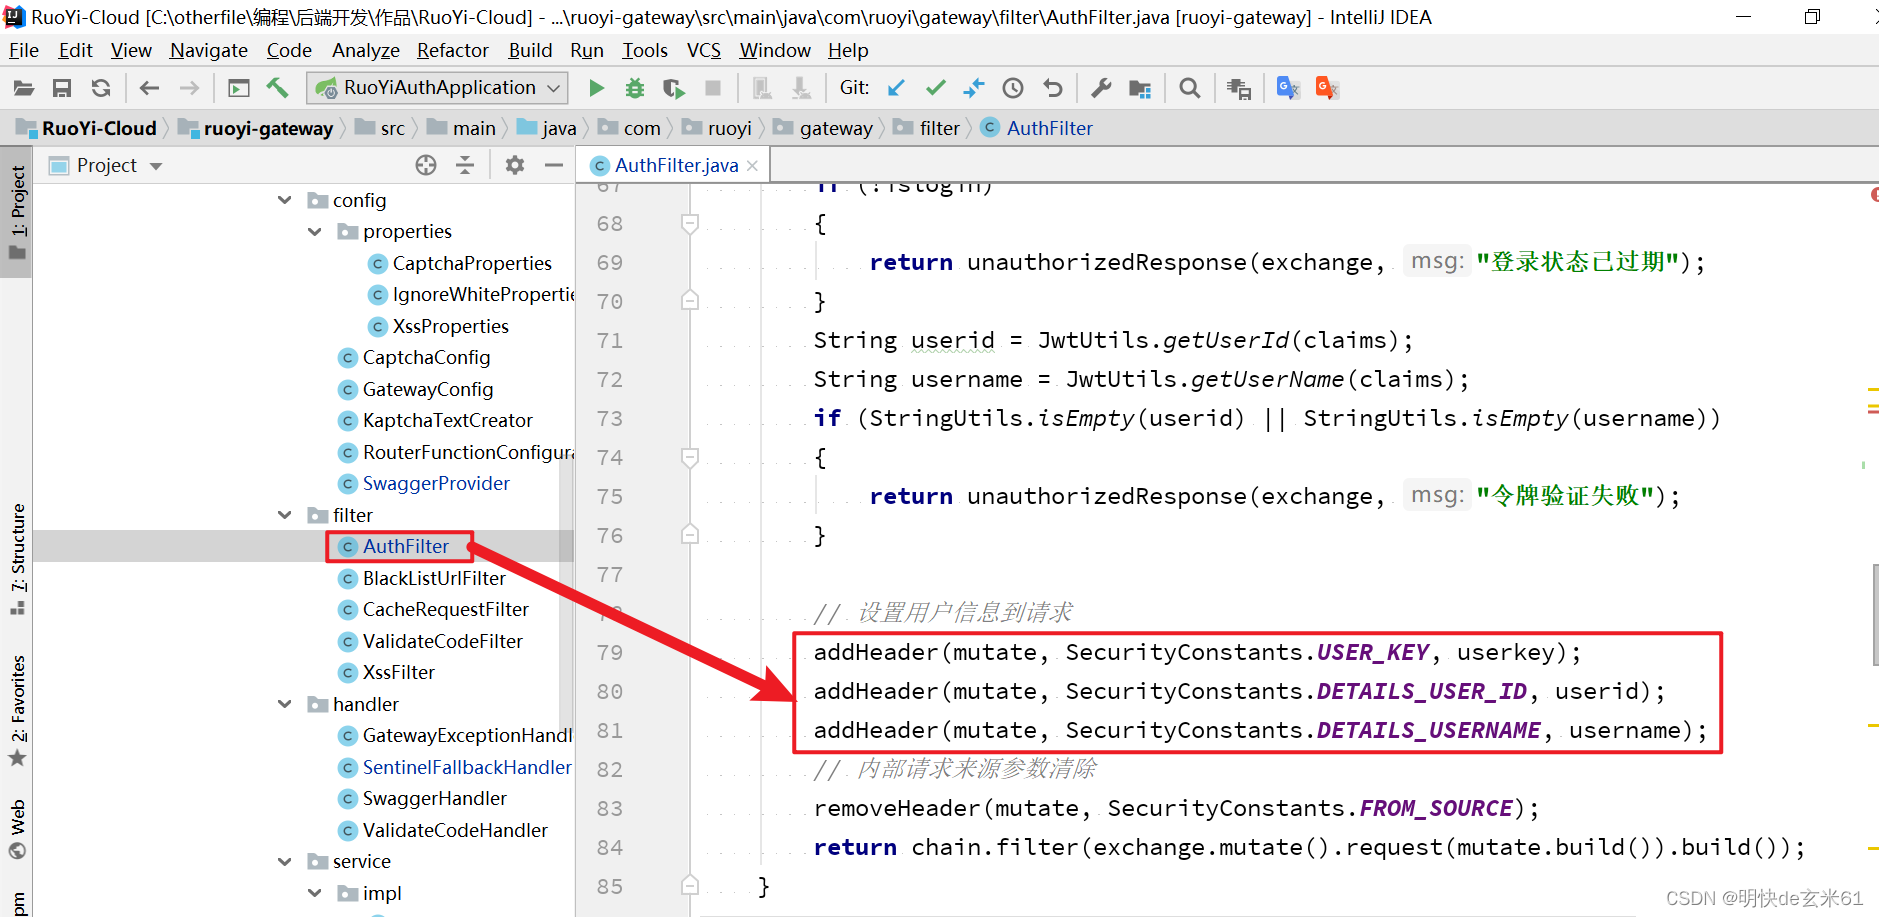Open the Project view type dropdown

[156, 166]
